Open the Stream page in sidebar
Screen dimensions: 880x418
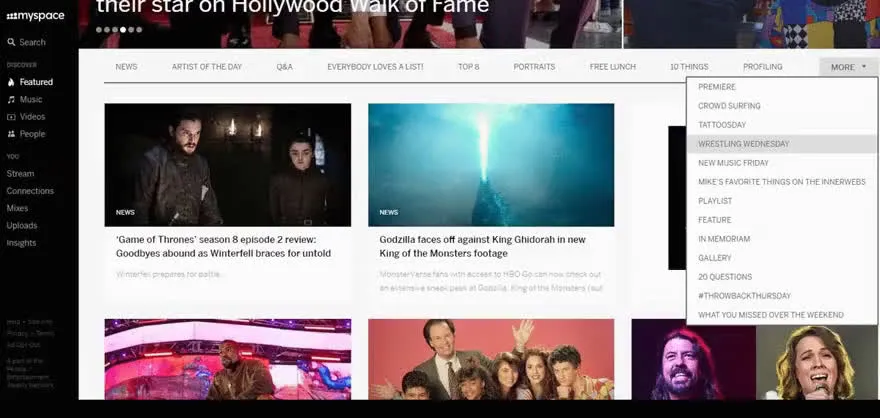tap(20, 173)
